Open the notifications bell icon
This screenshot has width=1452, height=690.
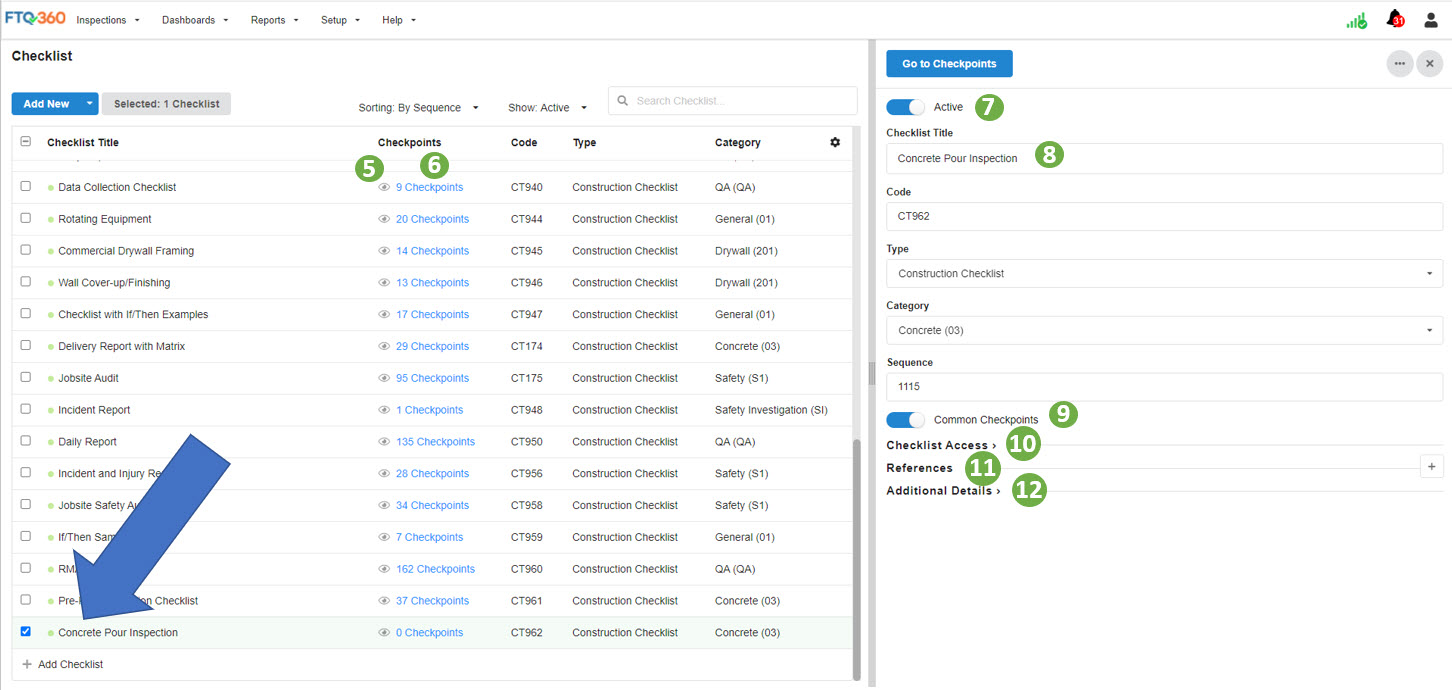[x=1394, y=19]
